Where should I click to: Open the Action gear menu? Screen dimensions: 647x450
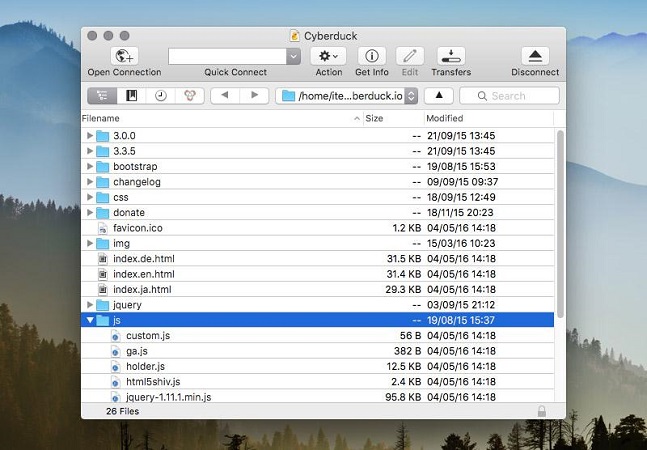(x=328, y=56)
